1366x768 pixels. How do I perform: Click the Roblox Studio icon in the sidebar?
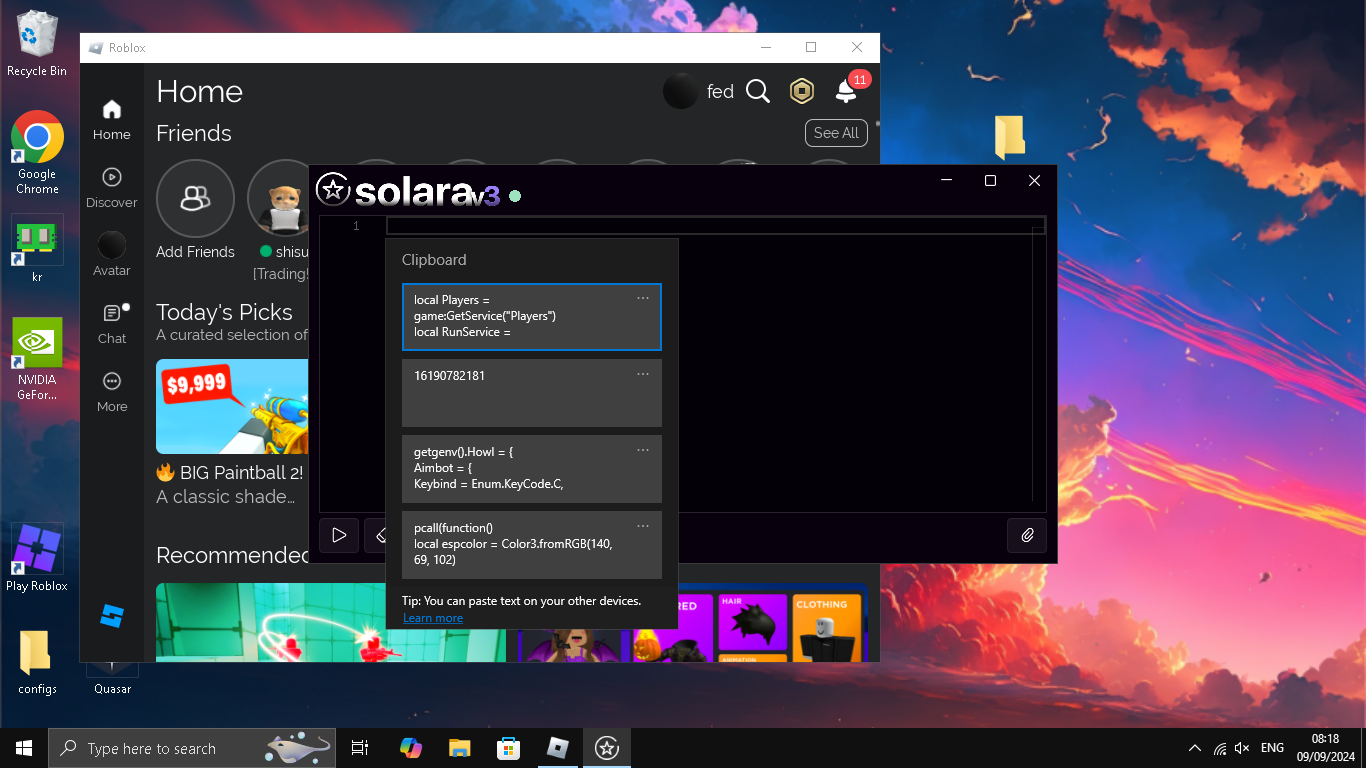click(x=112, y=616)
